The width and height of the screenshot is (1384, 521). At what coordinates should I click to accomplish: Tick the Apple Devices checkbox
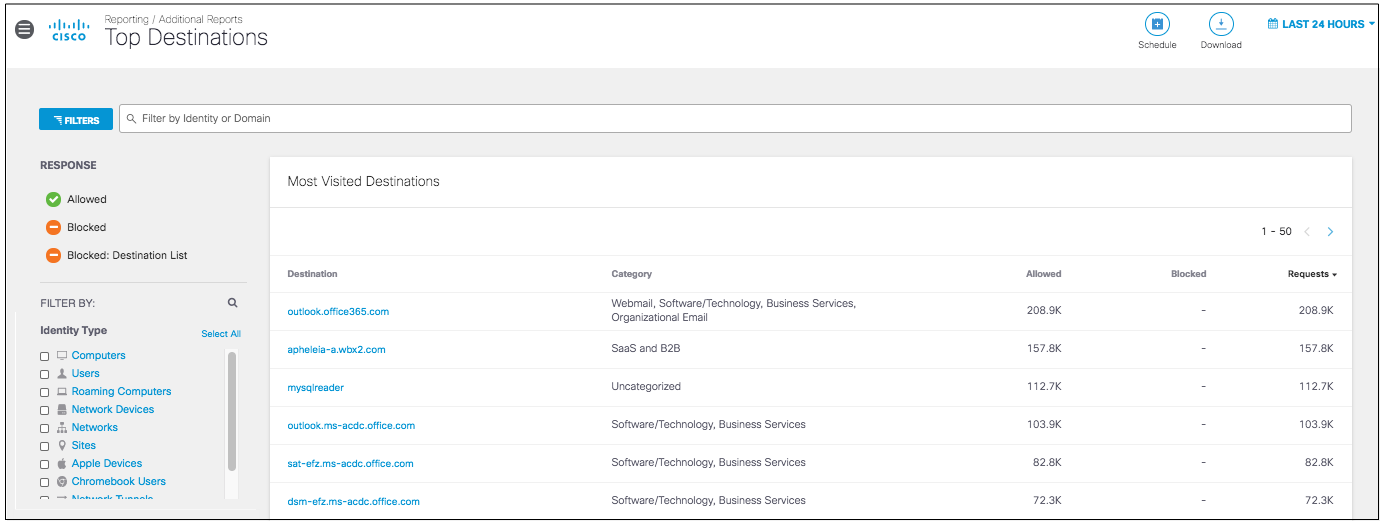(44, 464)
